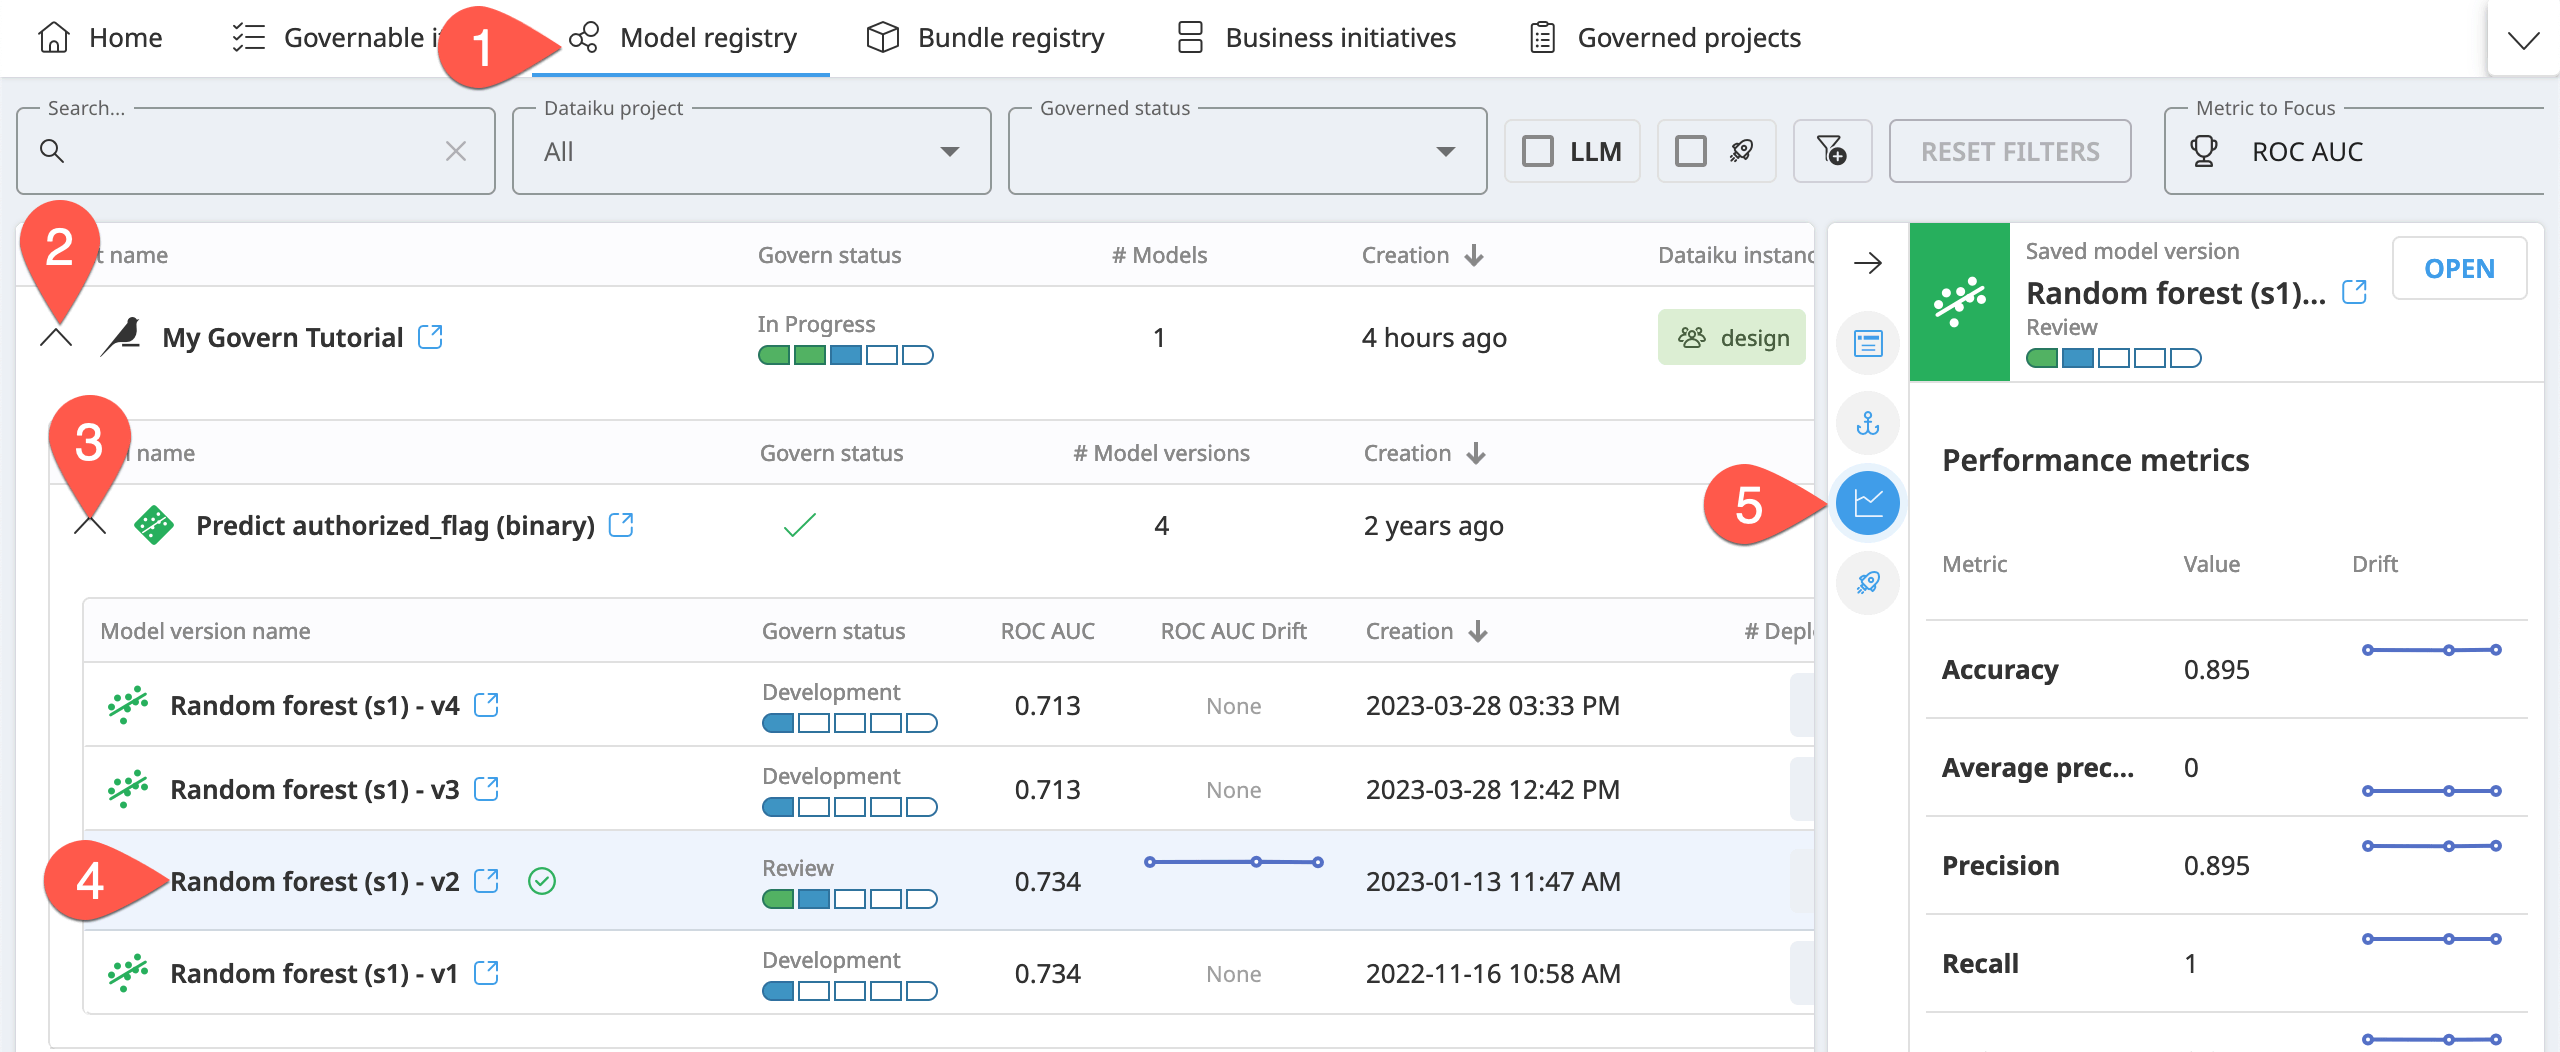Screen dimensions: 2560x1052
Task: Collapse the My Govern Tutorial project row
Action: [56, 338]
